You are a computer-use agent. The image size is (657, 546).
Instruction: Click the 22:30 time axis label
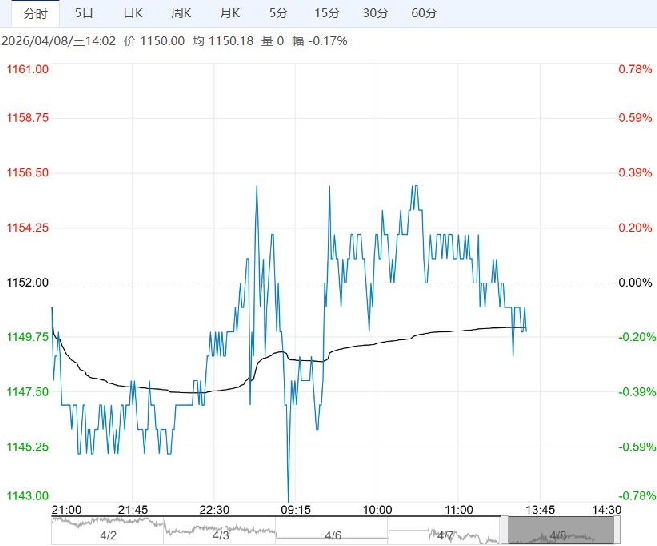point(215,510)
